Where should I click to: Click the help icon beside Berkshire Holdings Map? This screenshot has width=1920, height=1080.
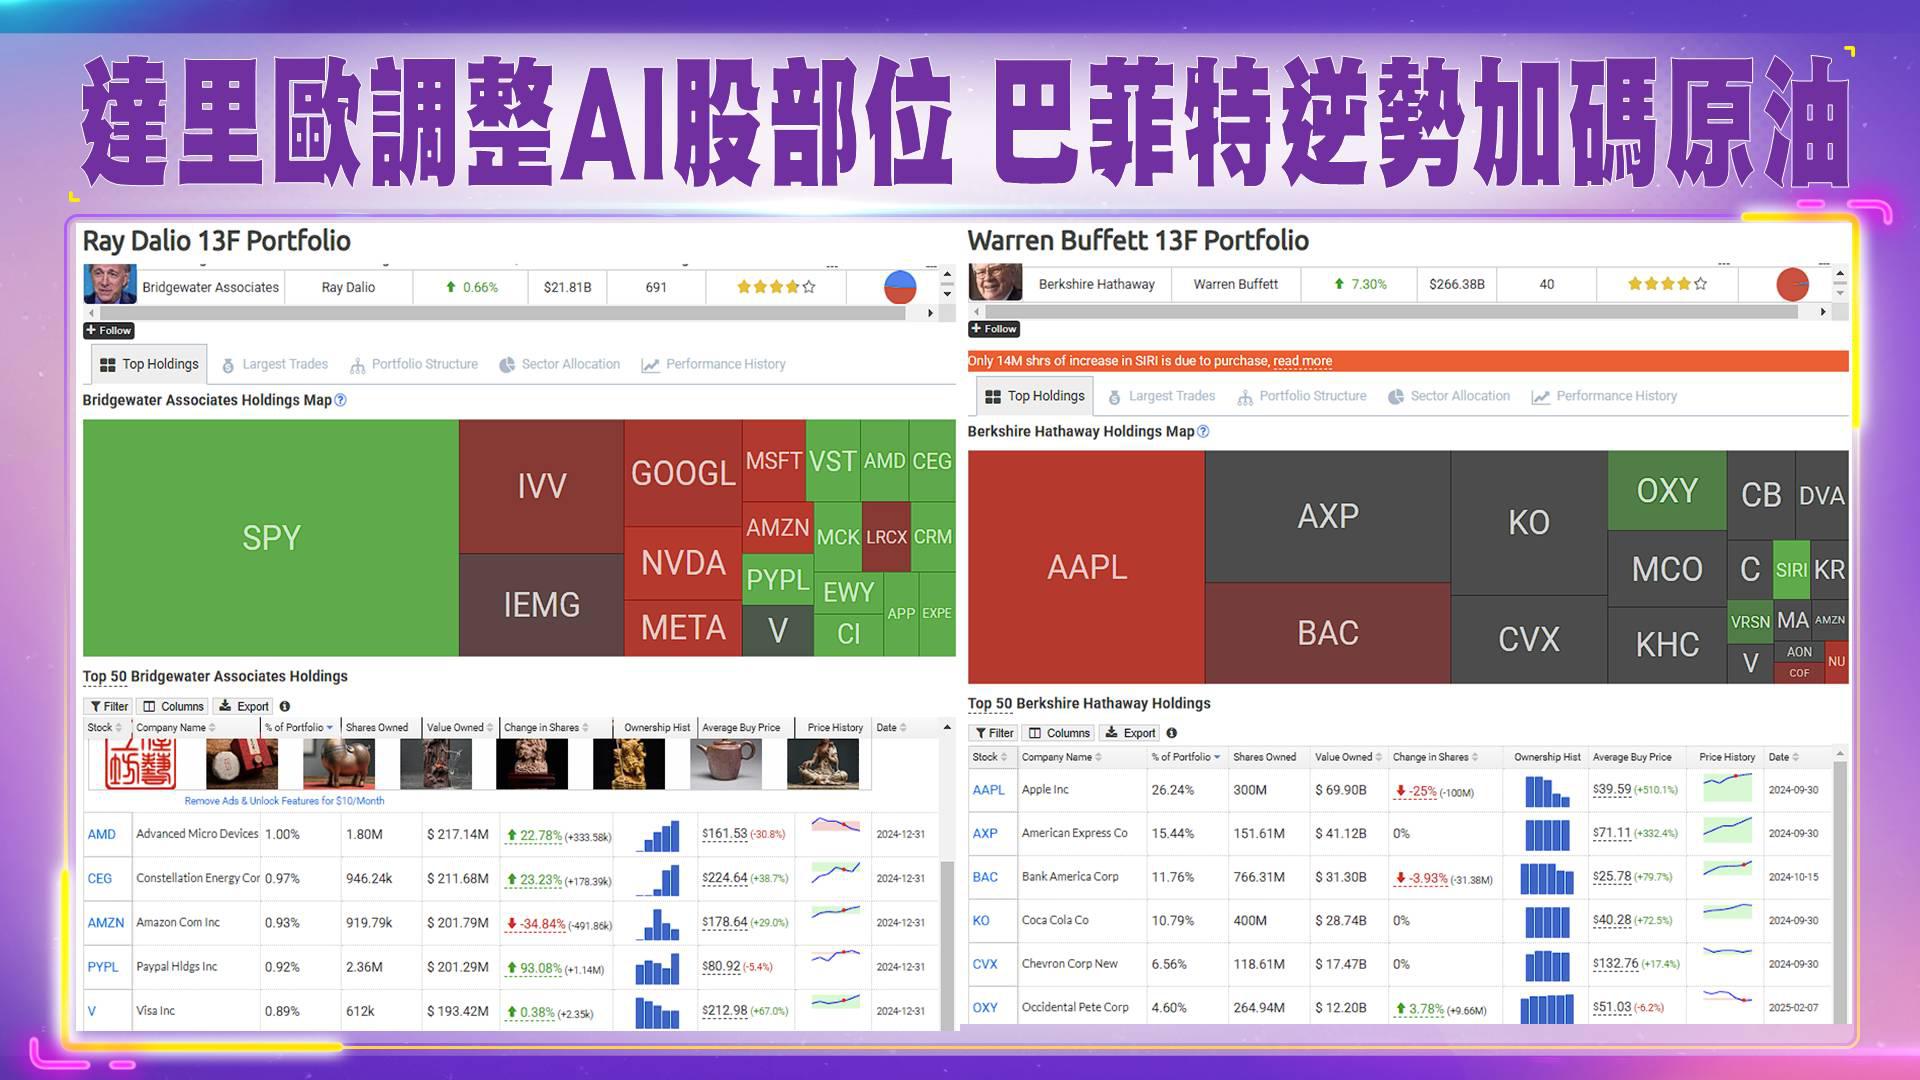pyautogui.click(x=1203, y=432)
